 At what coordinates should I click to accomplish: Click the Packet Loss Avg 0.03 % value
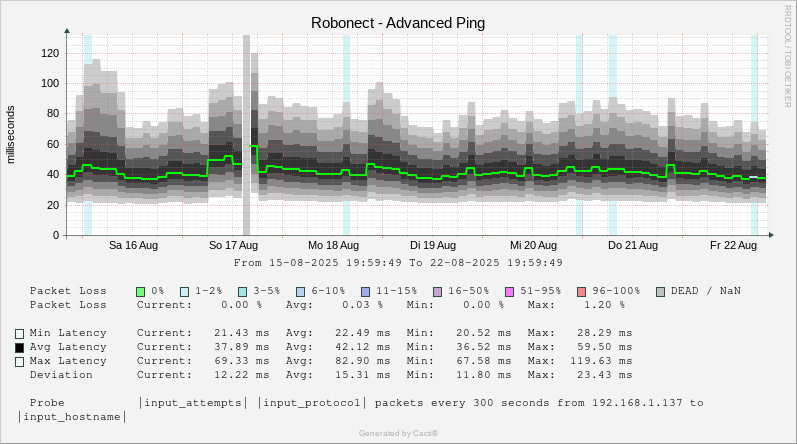click(x=362, y=305)
